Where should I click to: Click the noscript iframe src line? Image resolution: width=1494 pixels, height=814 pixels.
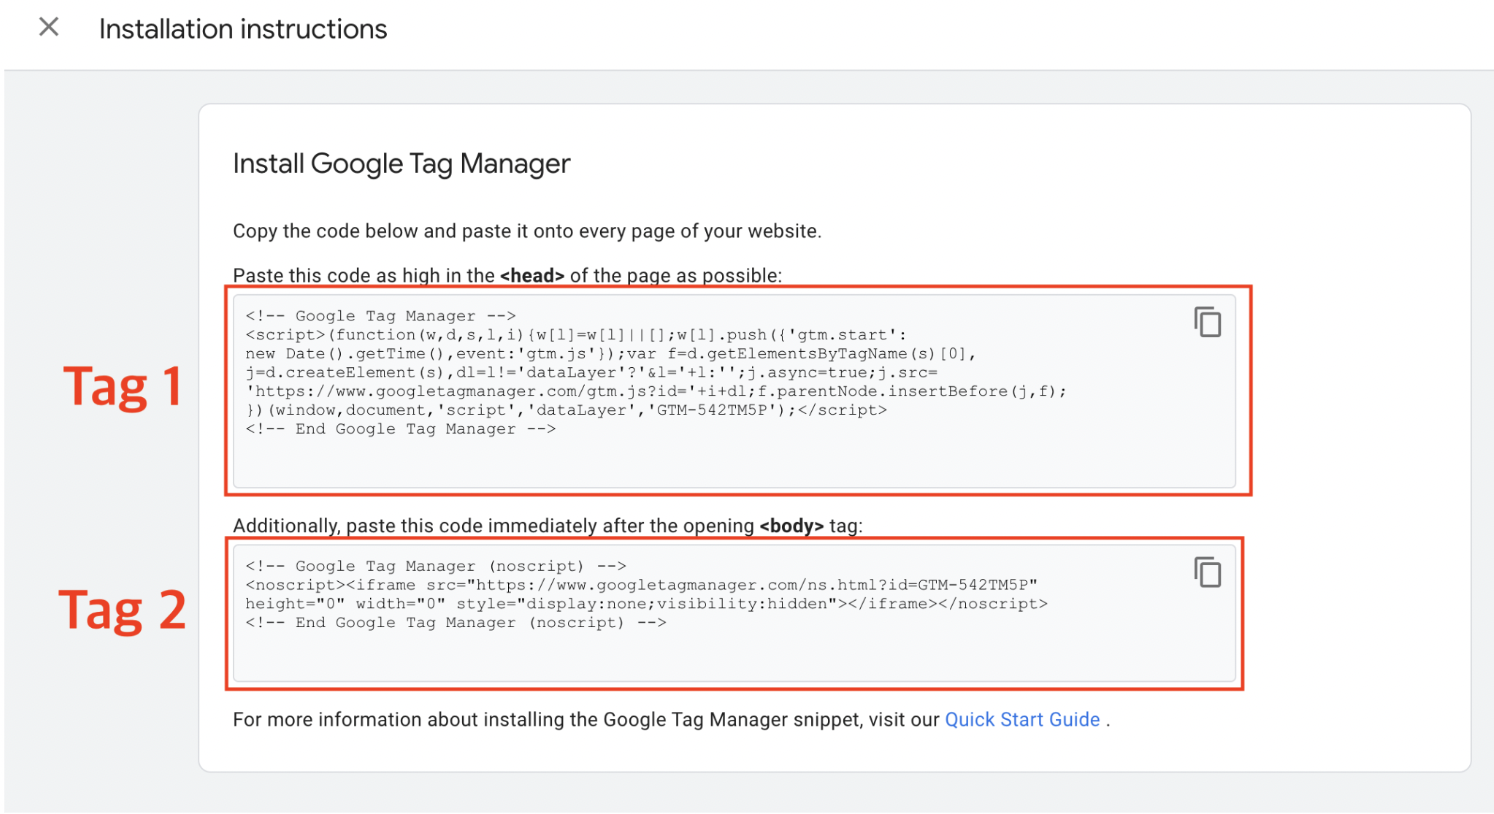(640, 585)
